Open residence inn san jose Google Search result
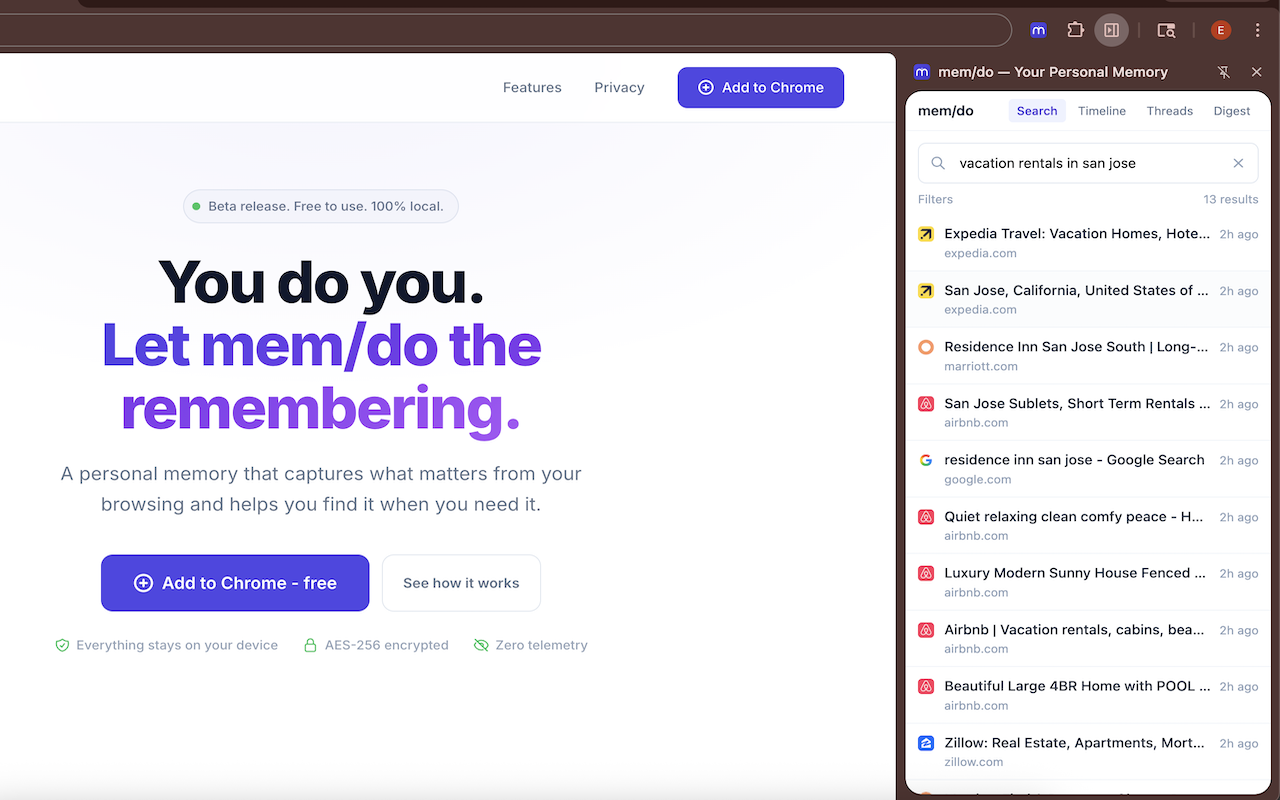Screen dimensions: 1280x800 tap(1088, 469)
